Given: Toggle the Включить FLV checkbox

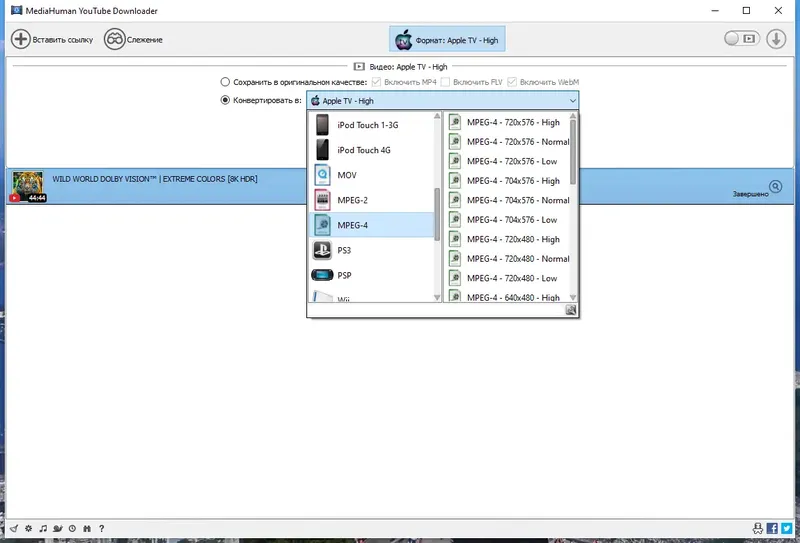Looking at the screenshot, I should point(445,82).
